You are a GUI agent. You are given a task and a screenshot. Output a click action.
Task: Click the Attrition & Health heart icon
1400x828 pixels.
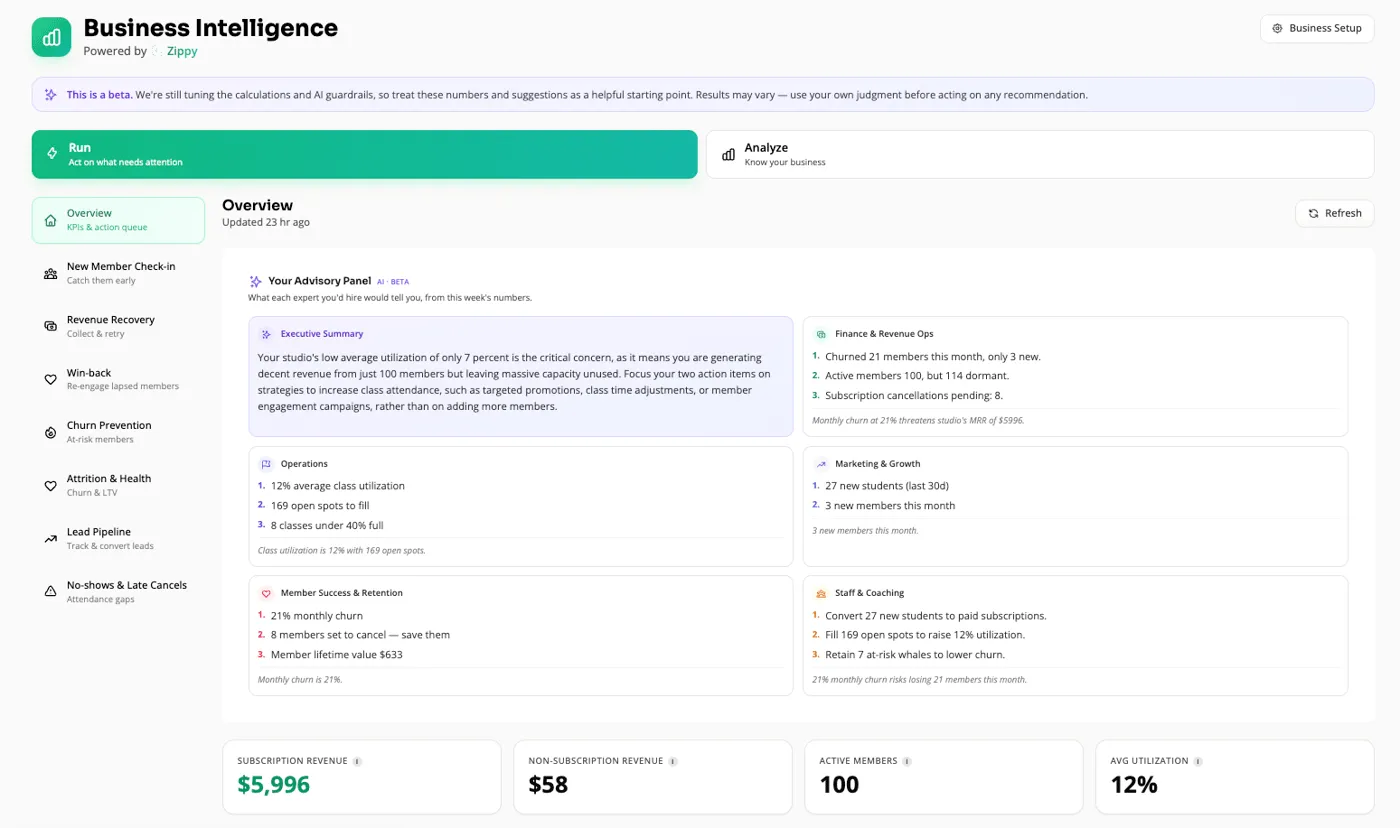point(50,485)
